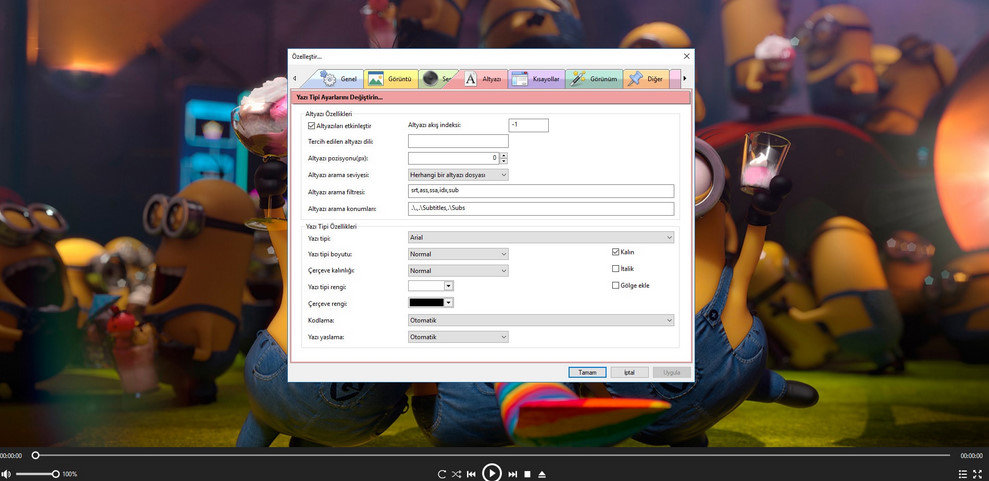
Task: Cancel with the İptal button
Action: pyautogui.click(x=629, y=373)
